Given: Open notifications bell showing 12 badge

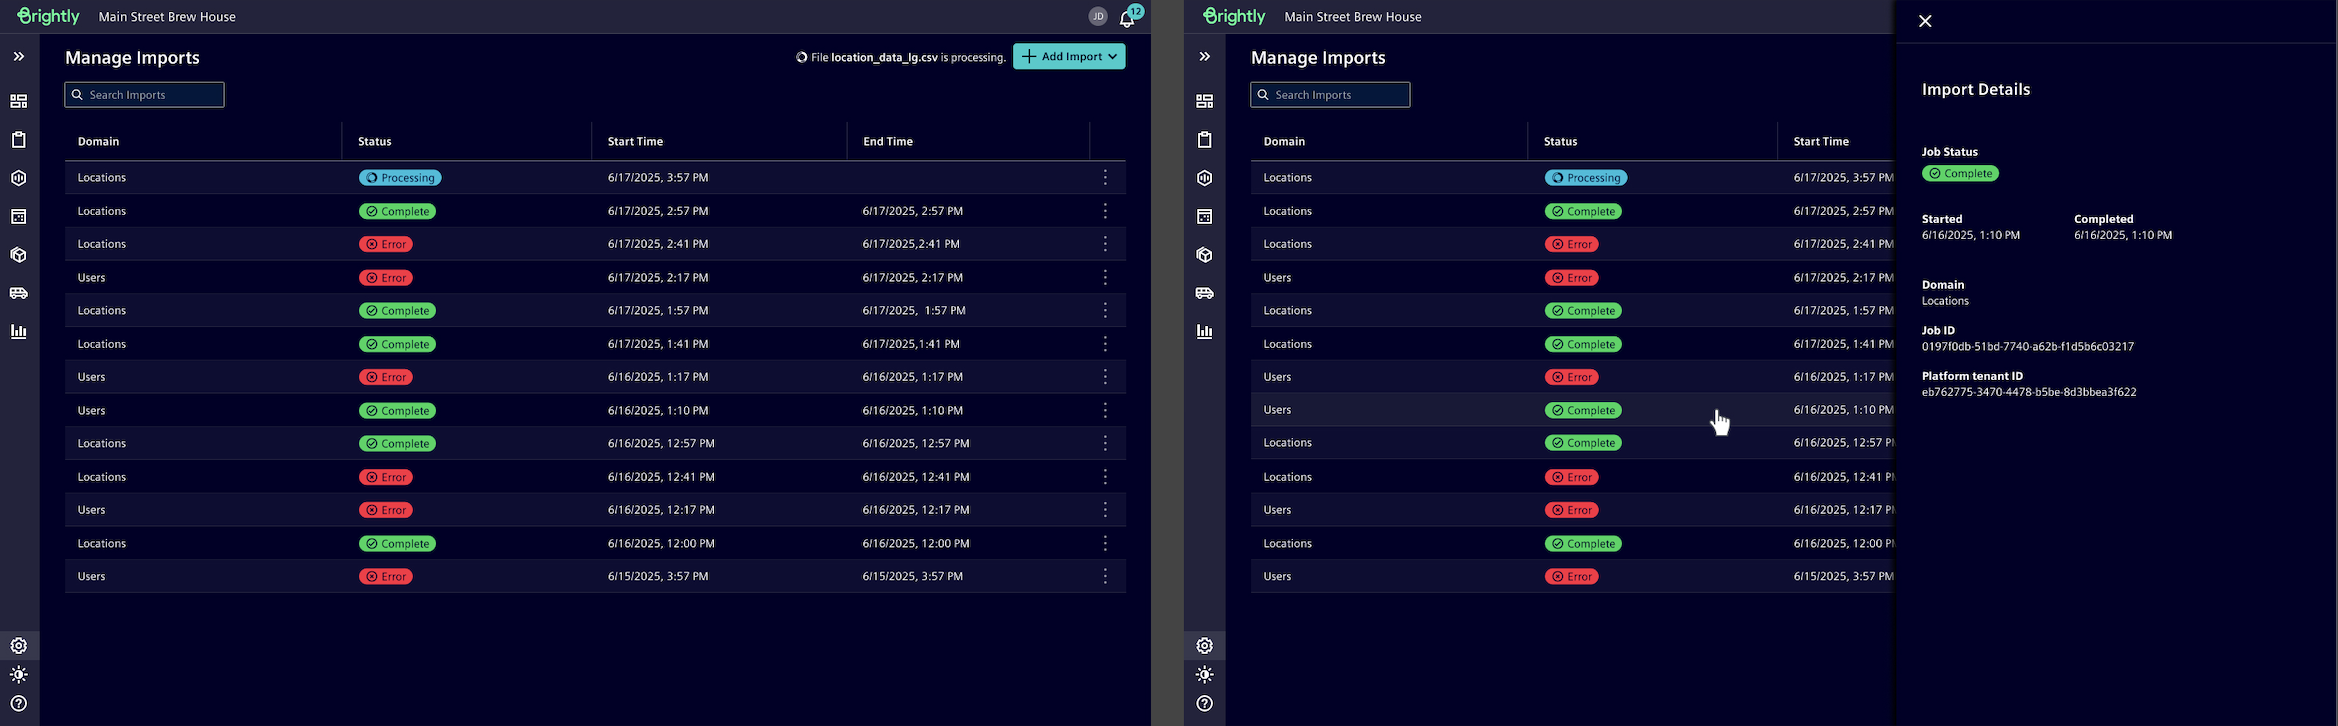Looking at the screenshot, I should [1128, 17].
